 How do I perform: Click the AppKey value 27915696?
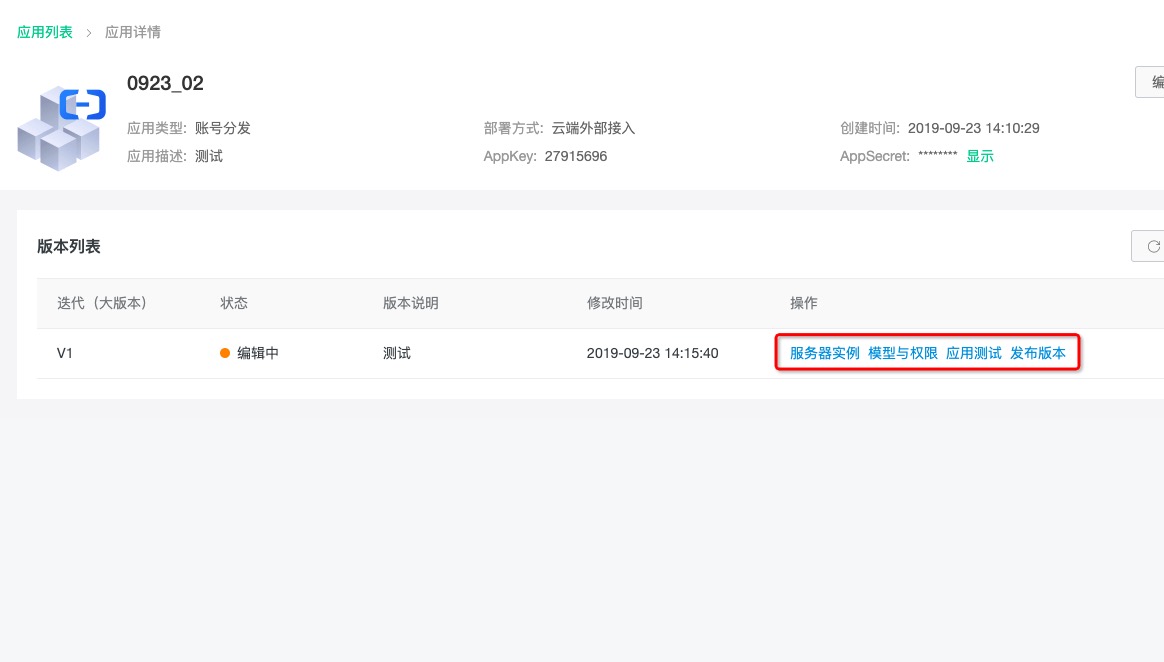pos(575,156)
